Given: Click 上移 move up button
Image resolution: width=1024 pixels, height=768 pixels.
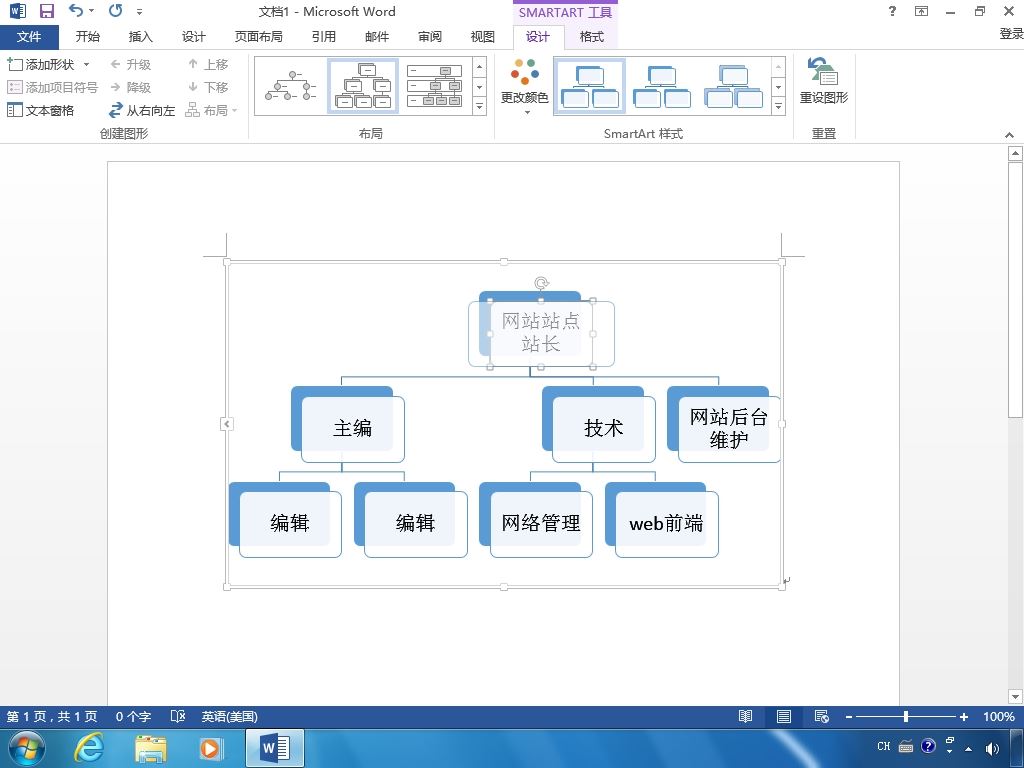Looking at the screenshot, I should coord(208,65).
